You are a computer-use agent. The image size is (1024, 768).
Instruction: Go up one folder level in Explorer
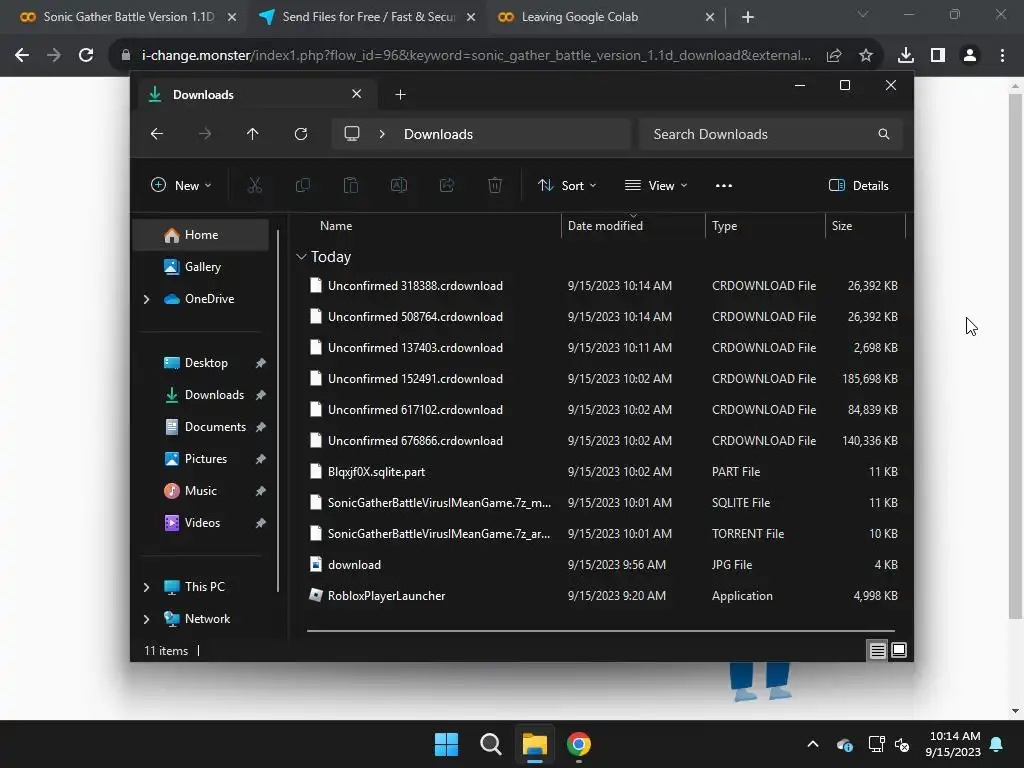[x=252, y=134]
